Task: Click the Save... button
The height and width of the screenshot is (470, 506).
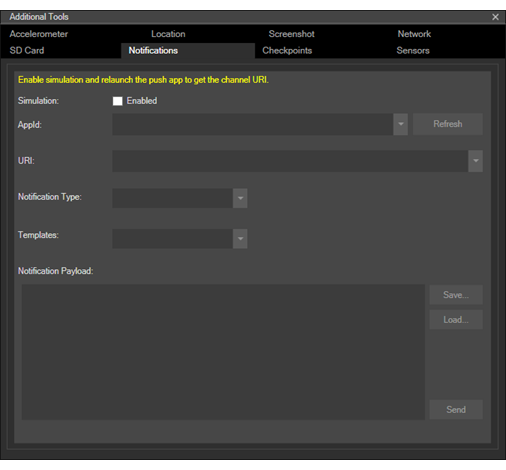Action: tap(456, 295)
